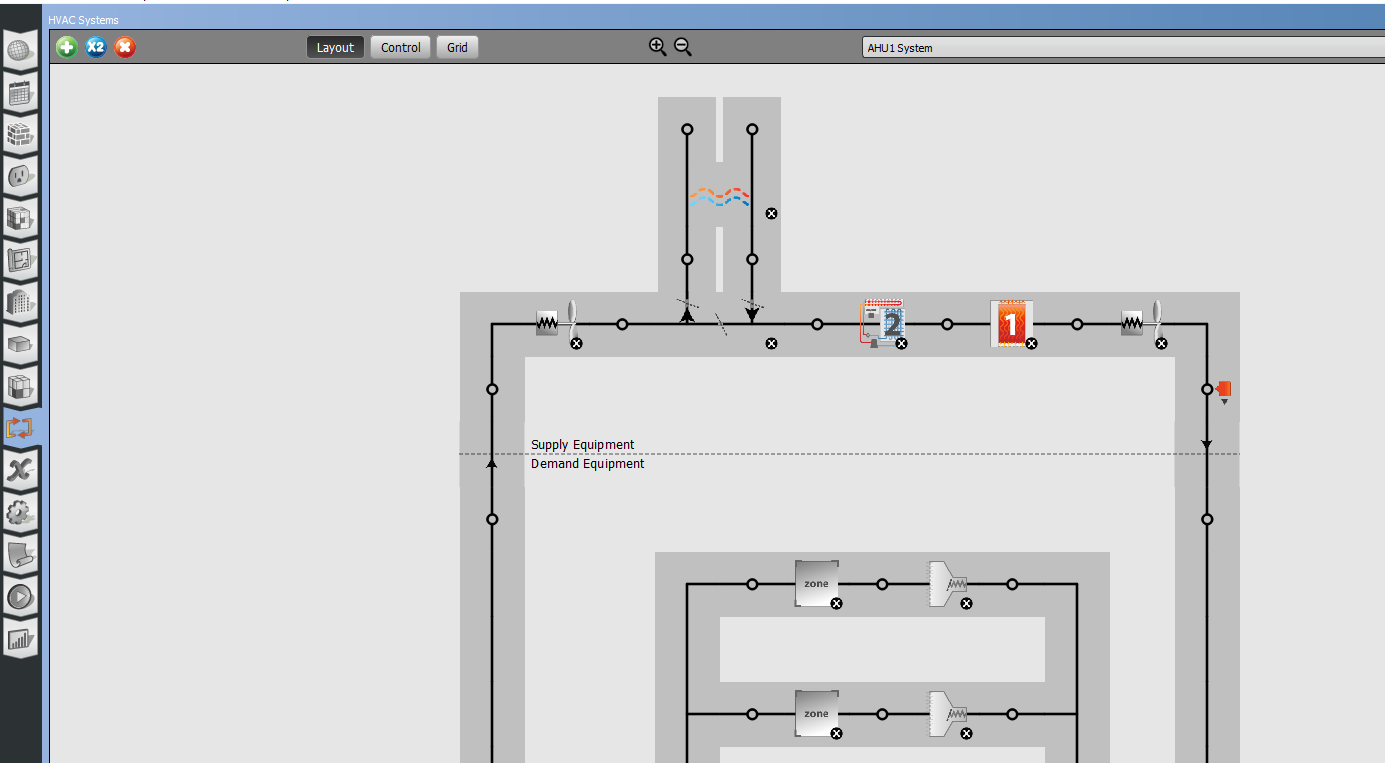Open the Schedules calendar tab
This screenshot has width=1385, height=763.
(x=21, y=93)
